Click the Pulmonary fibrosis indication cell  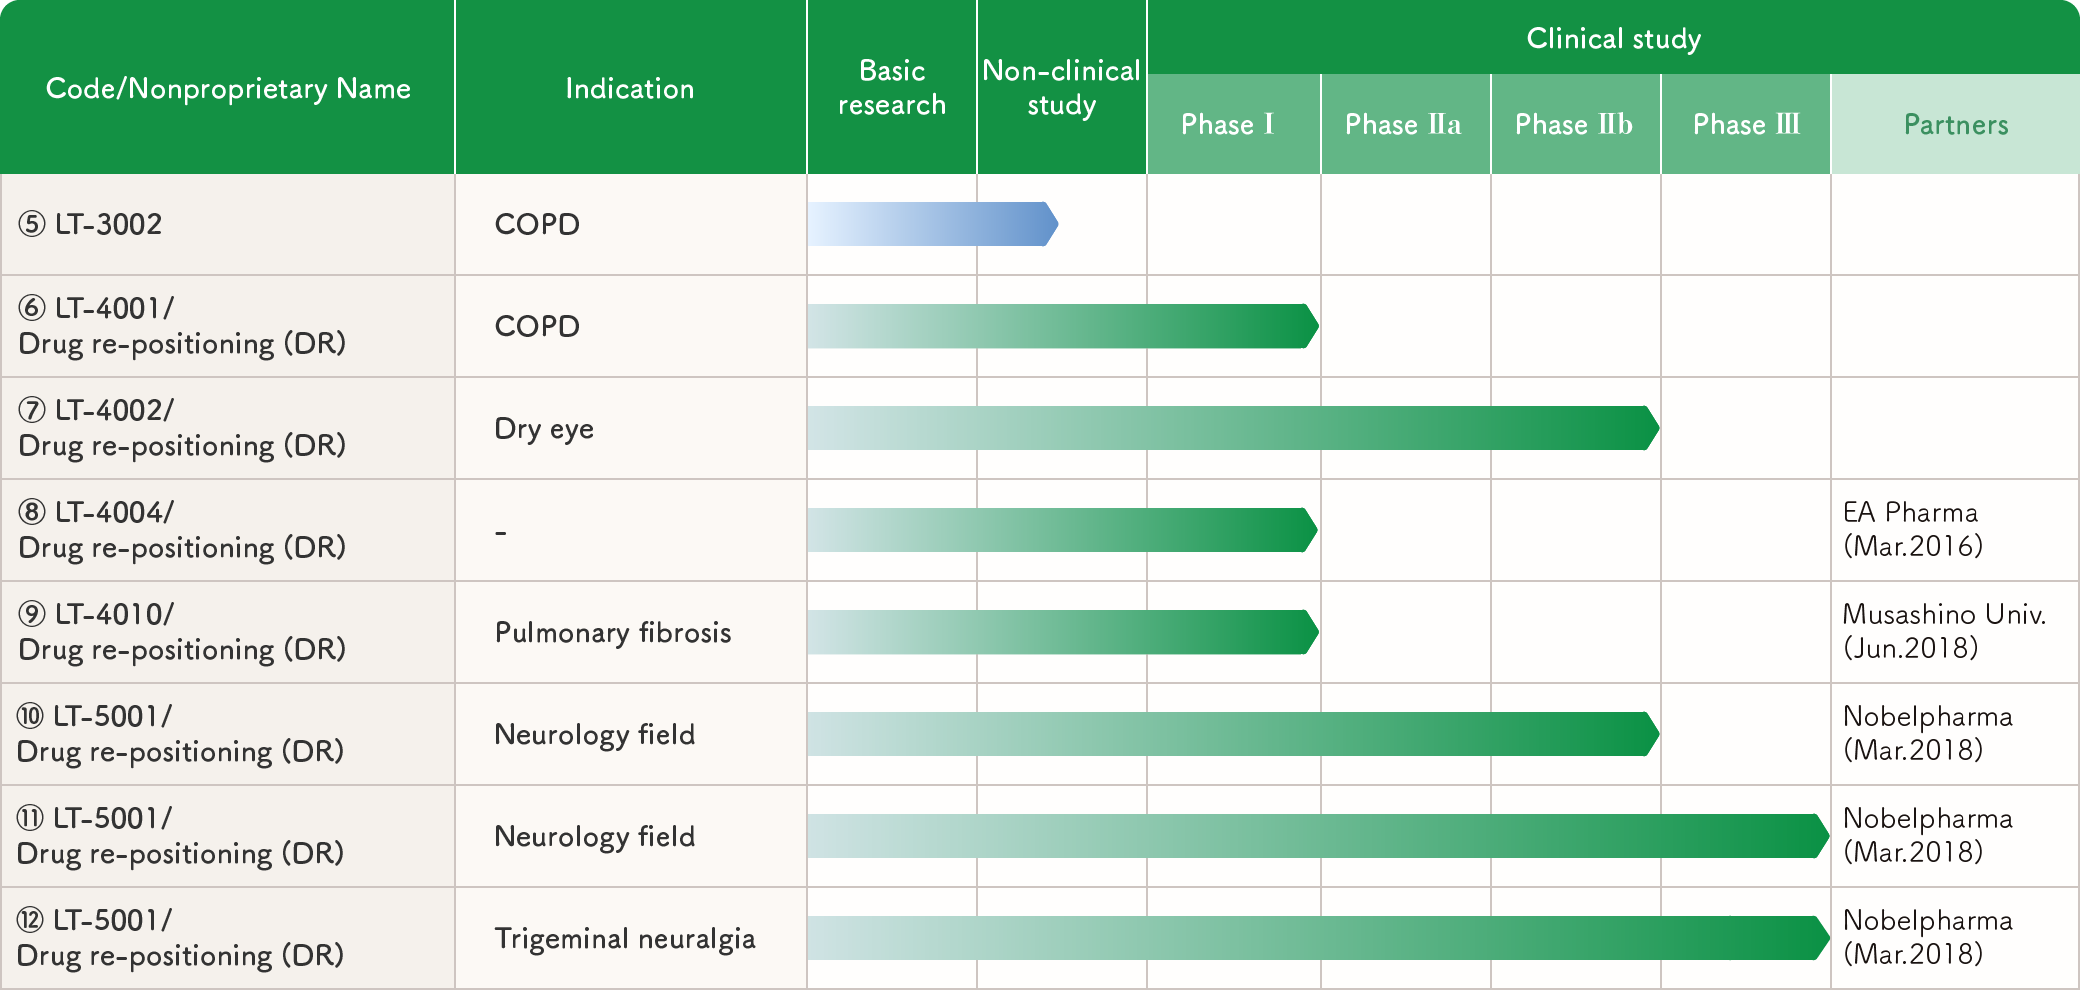point(613,632)
